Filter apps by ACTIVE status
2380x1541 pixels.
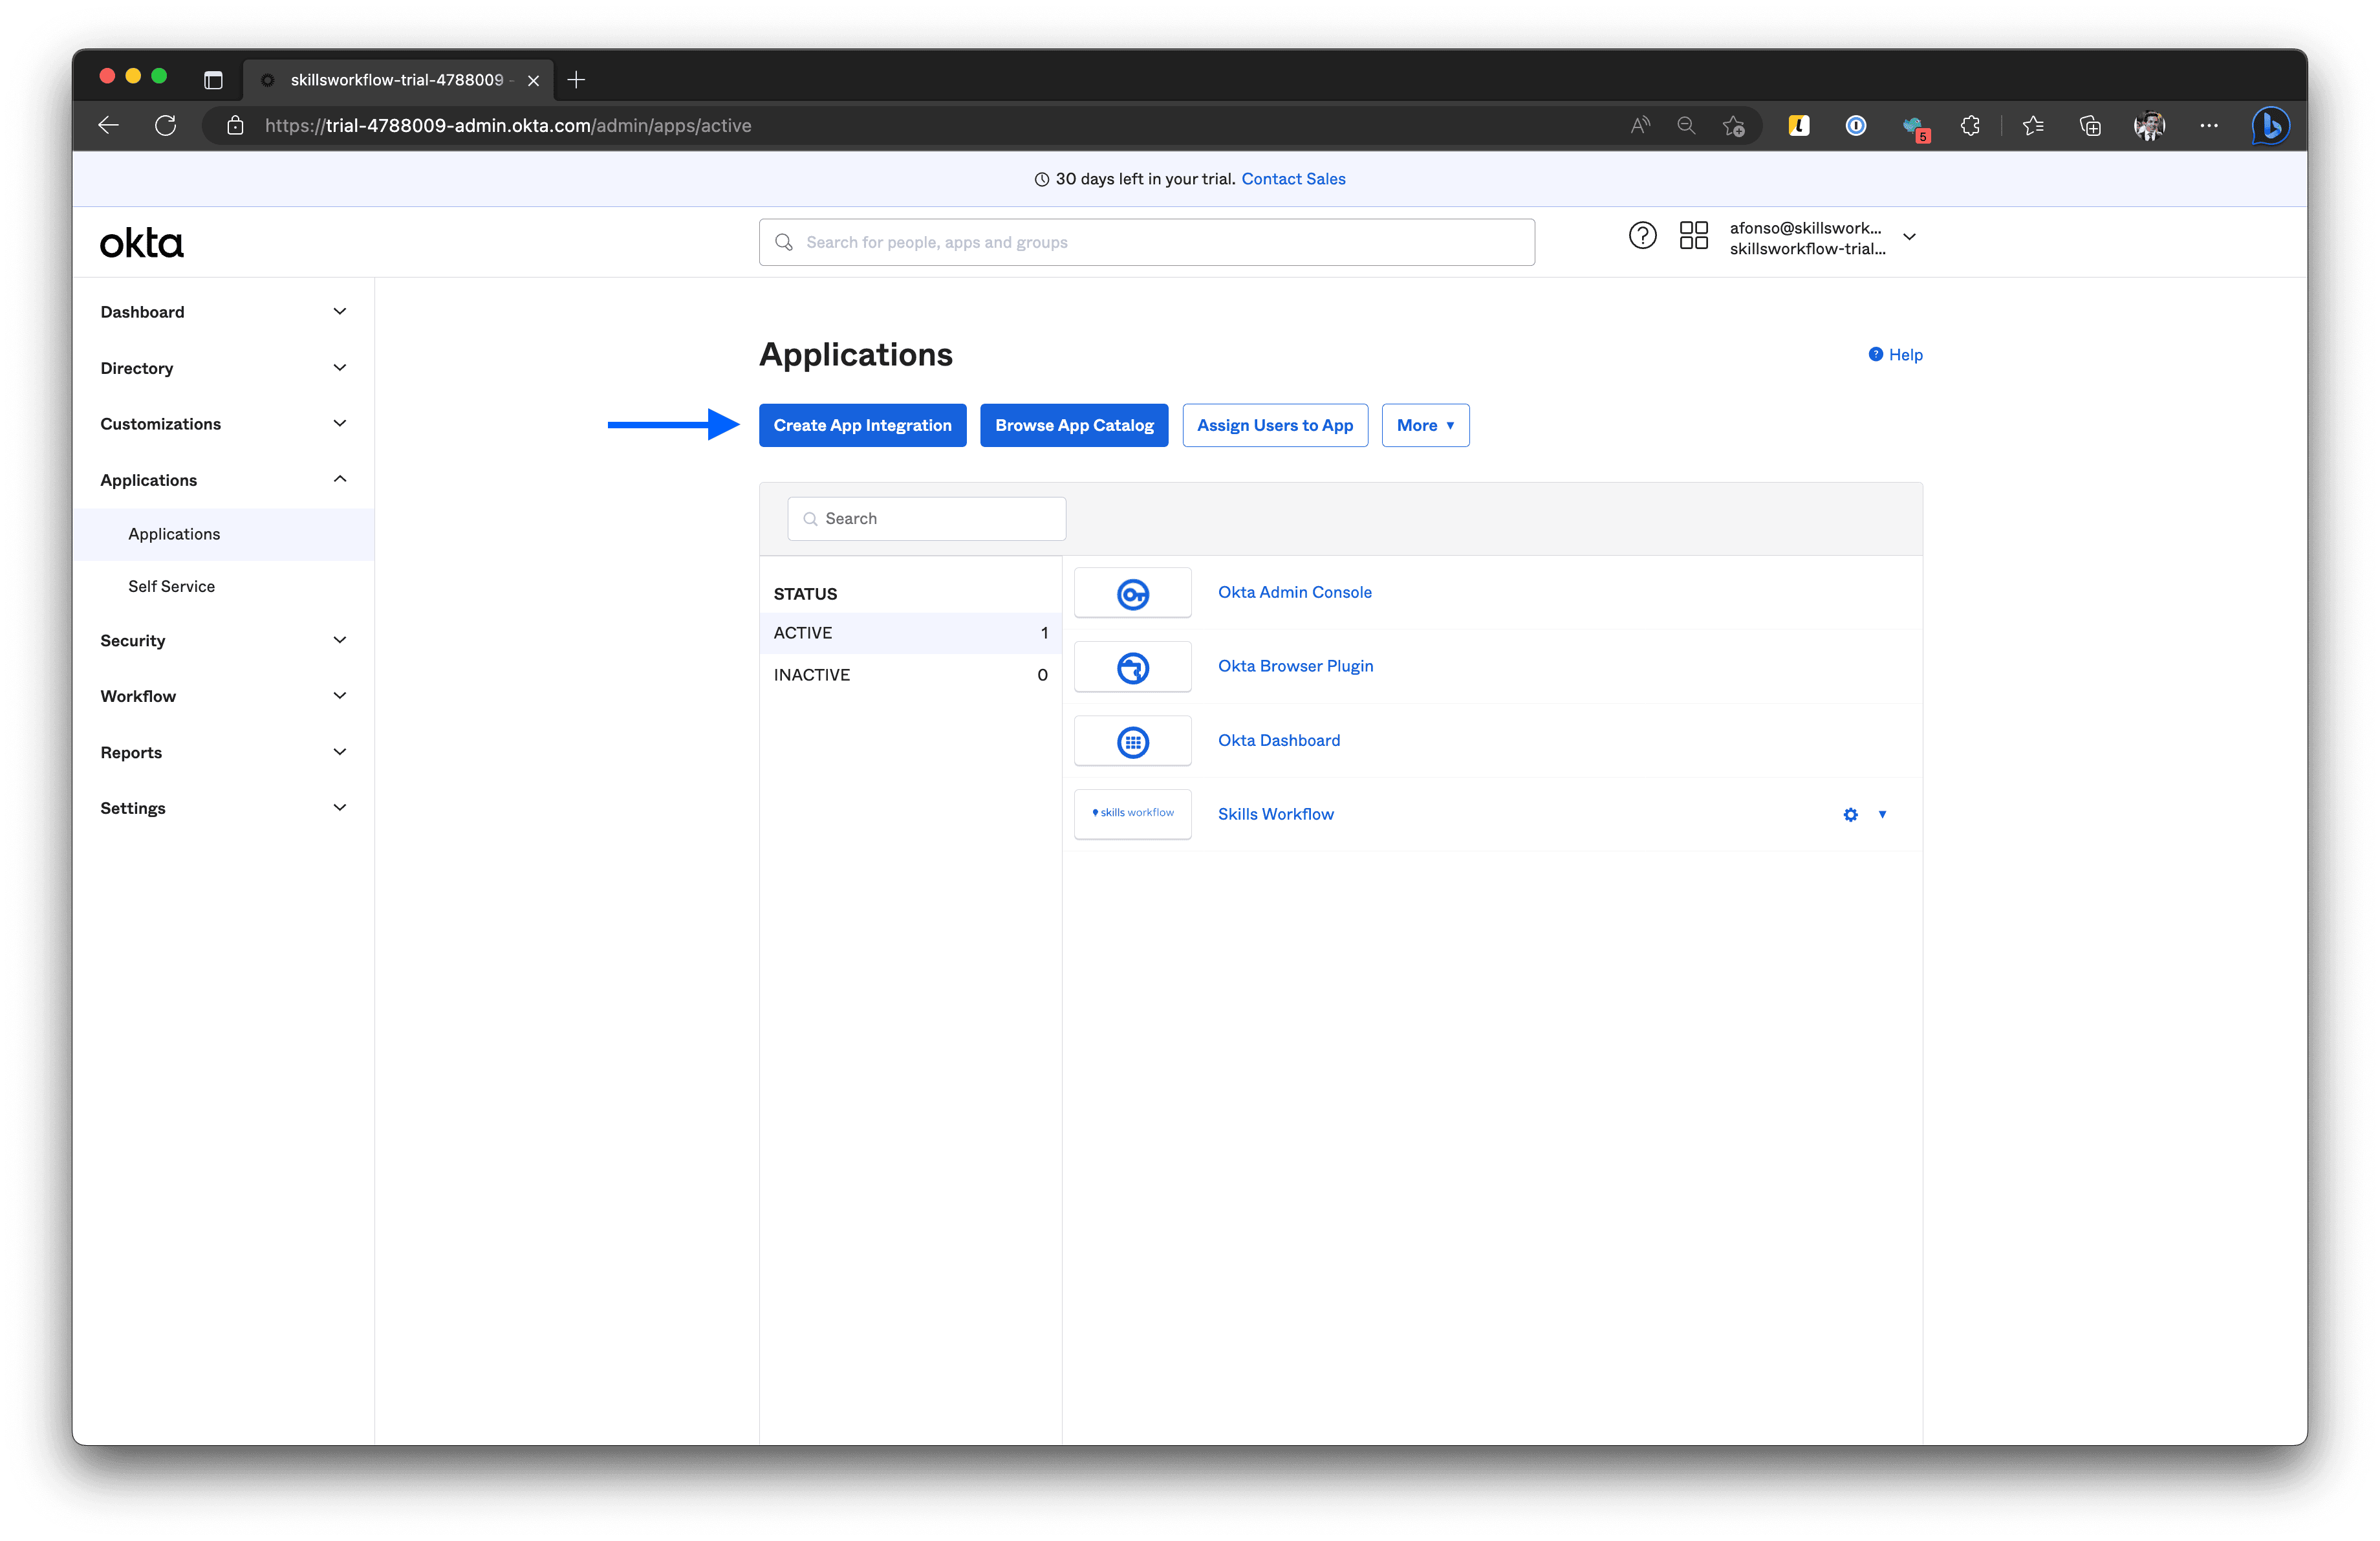[910, 633]
